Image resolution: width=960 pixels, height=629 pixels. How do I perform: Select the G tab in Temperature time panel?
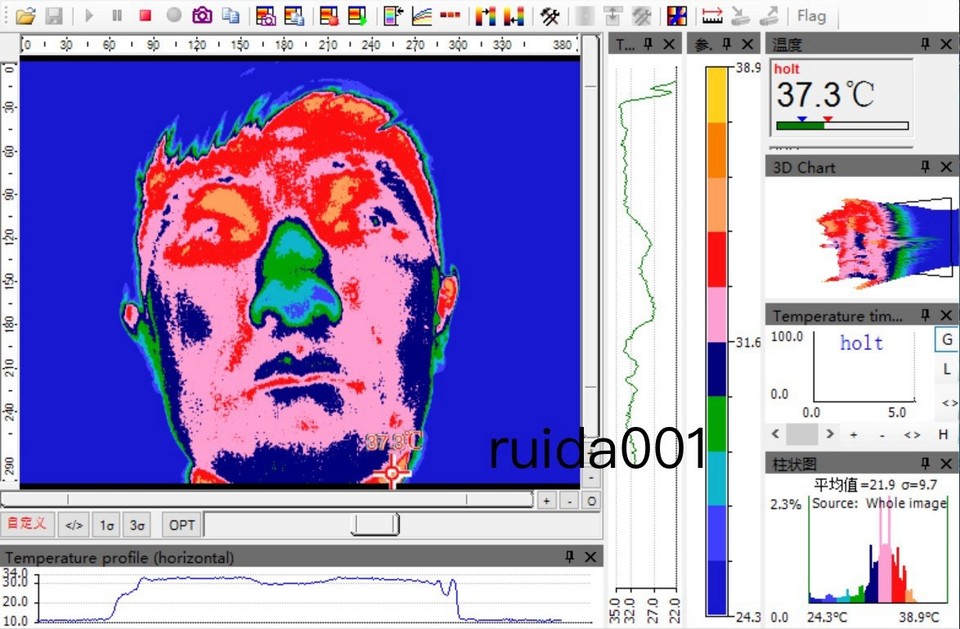(947, 339)
